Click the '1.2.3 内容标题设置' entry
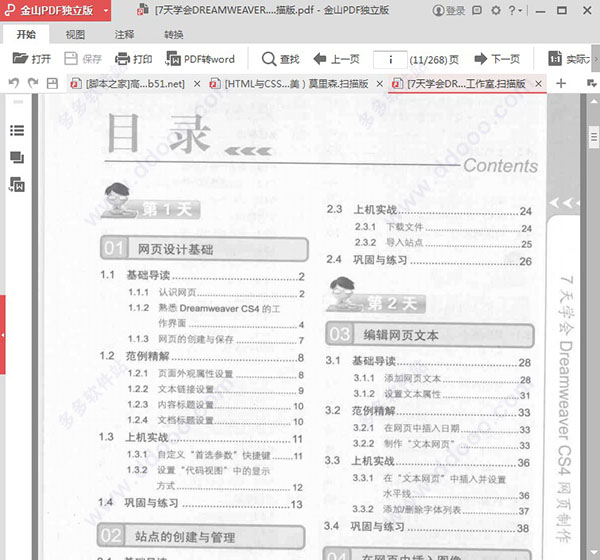 point(215,405)
